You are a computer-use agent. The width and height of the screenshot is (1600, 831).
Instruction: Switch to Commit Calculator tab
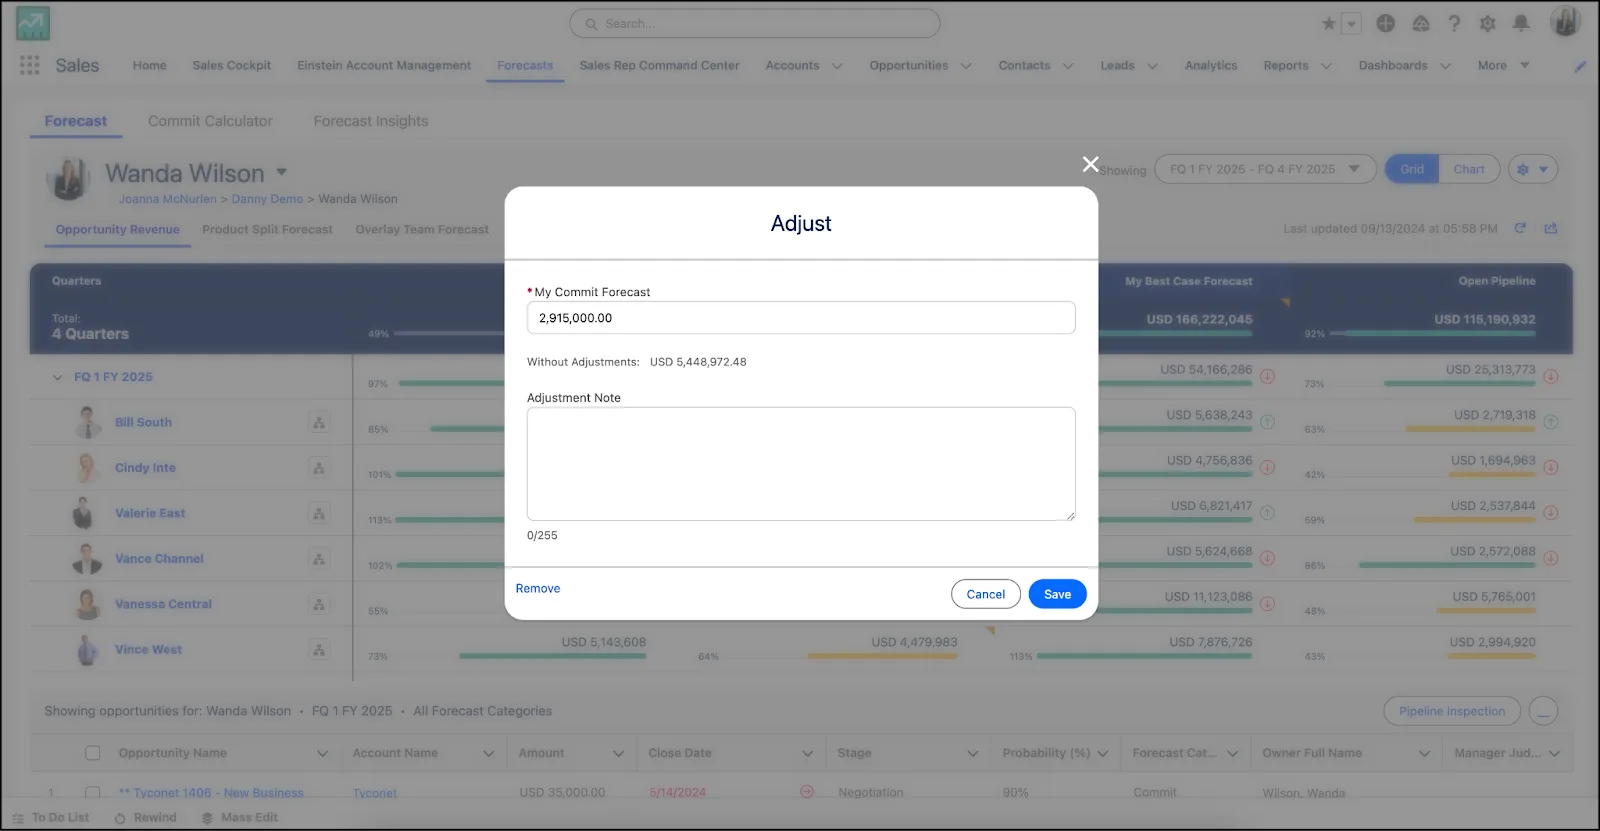(x=210, y=121)
